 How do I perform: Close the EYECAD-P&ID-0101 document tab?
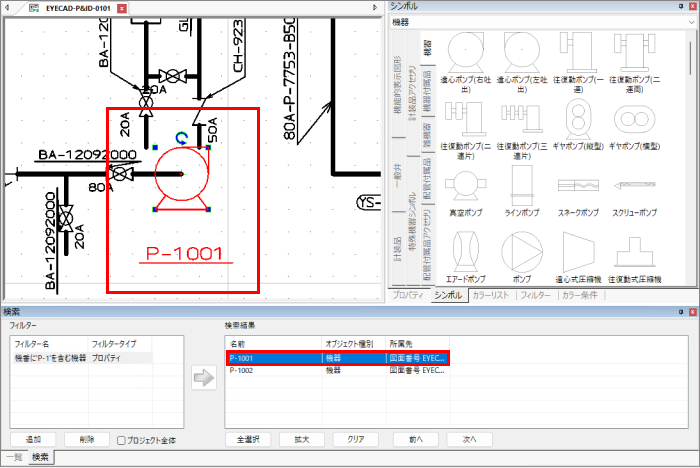pyautogui.click(x=122, y=7)
